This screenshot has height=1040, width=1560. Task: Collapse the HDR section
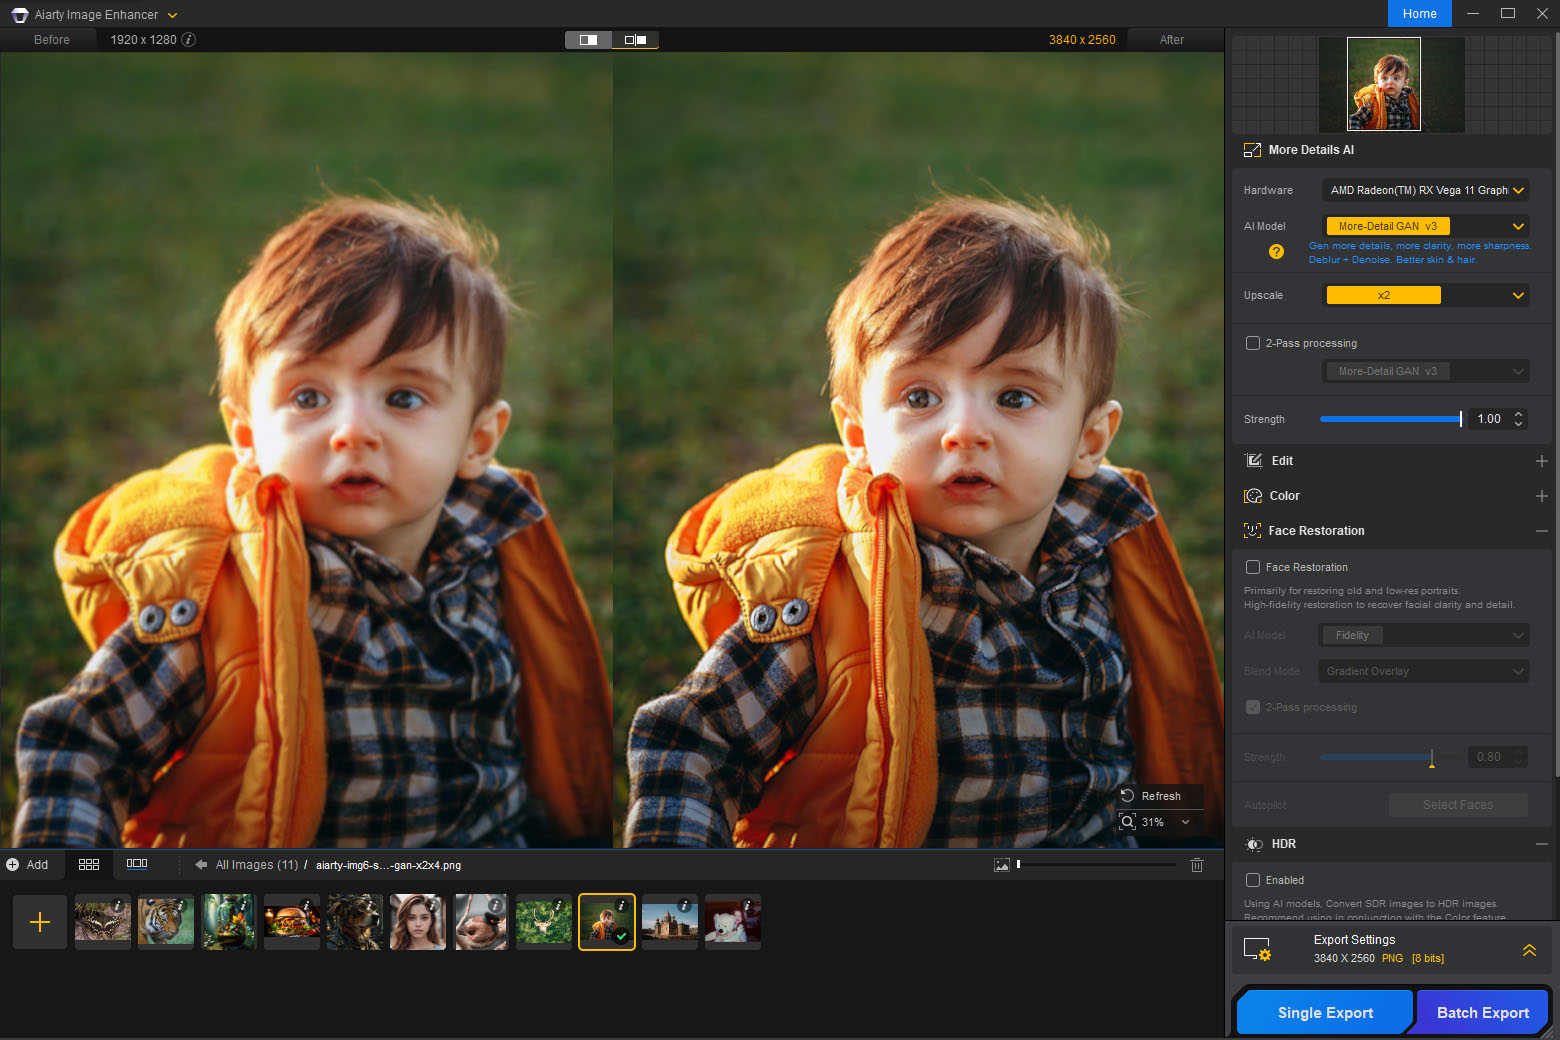tap(1541, 845)
